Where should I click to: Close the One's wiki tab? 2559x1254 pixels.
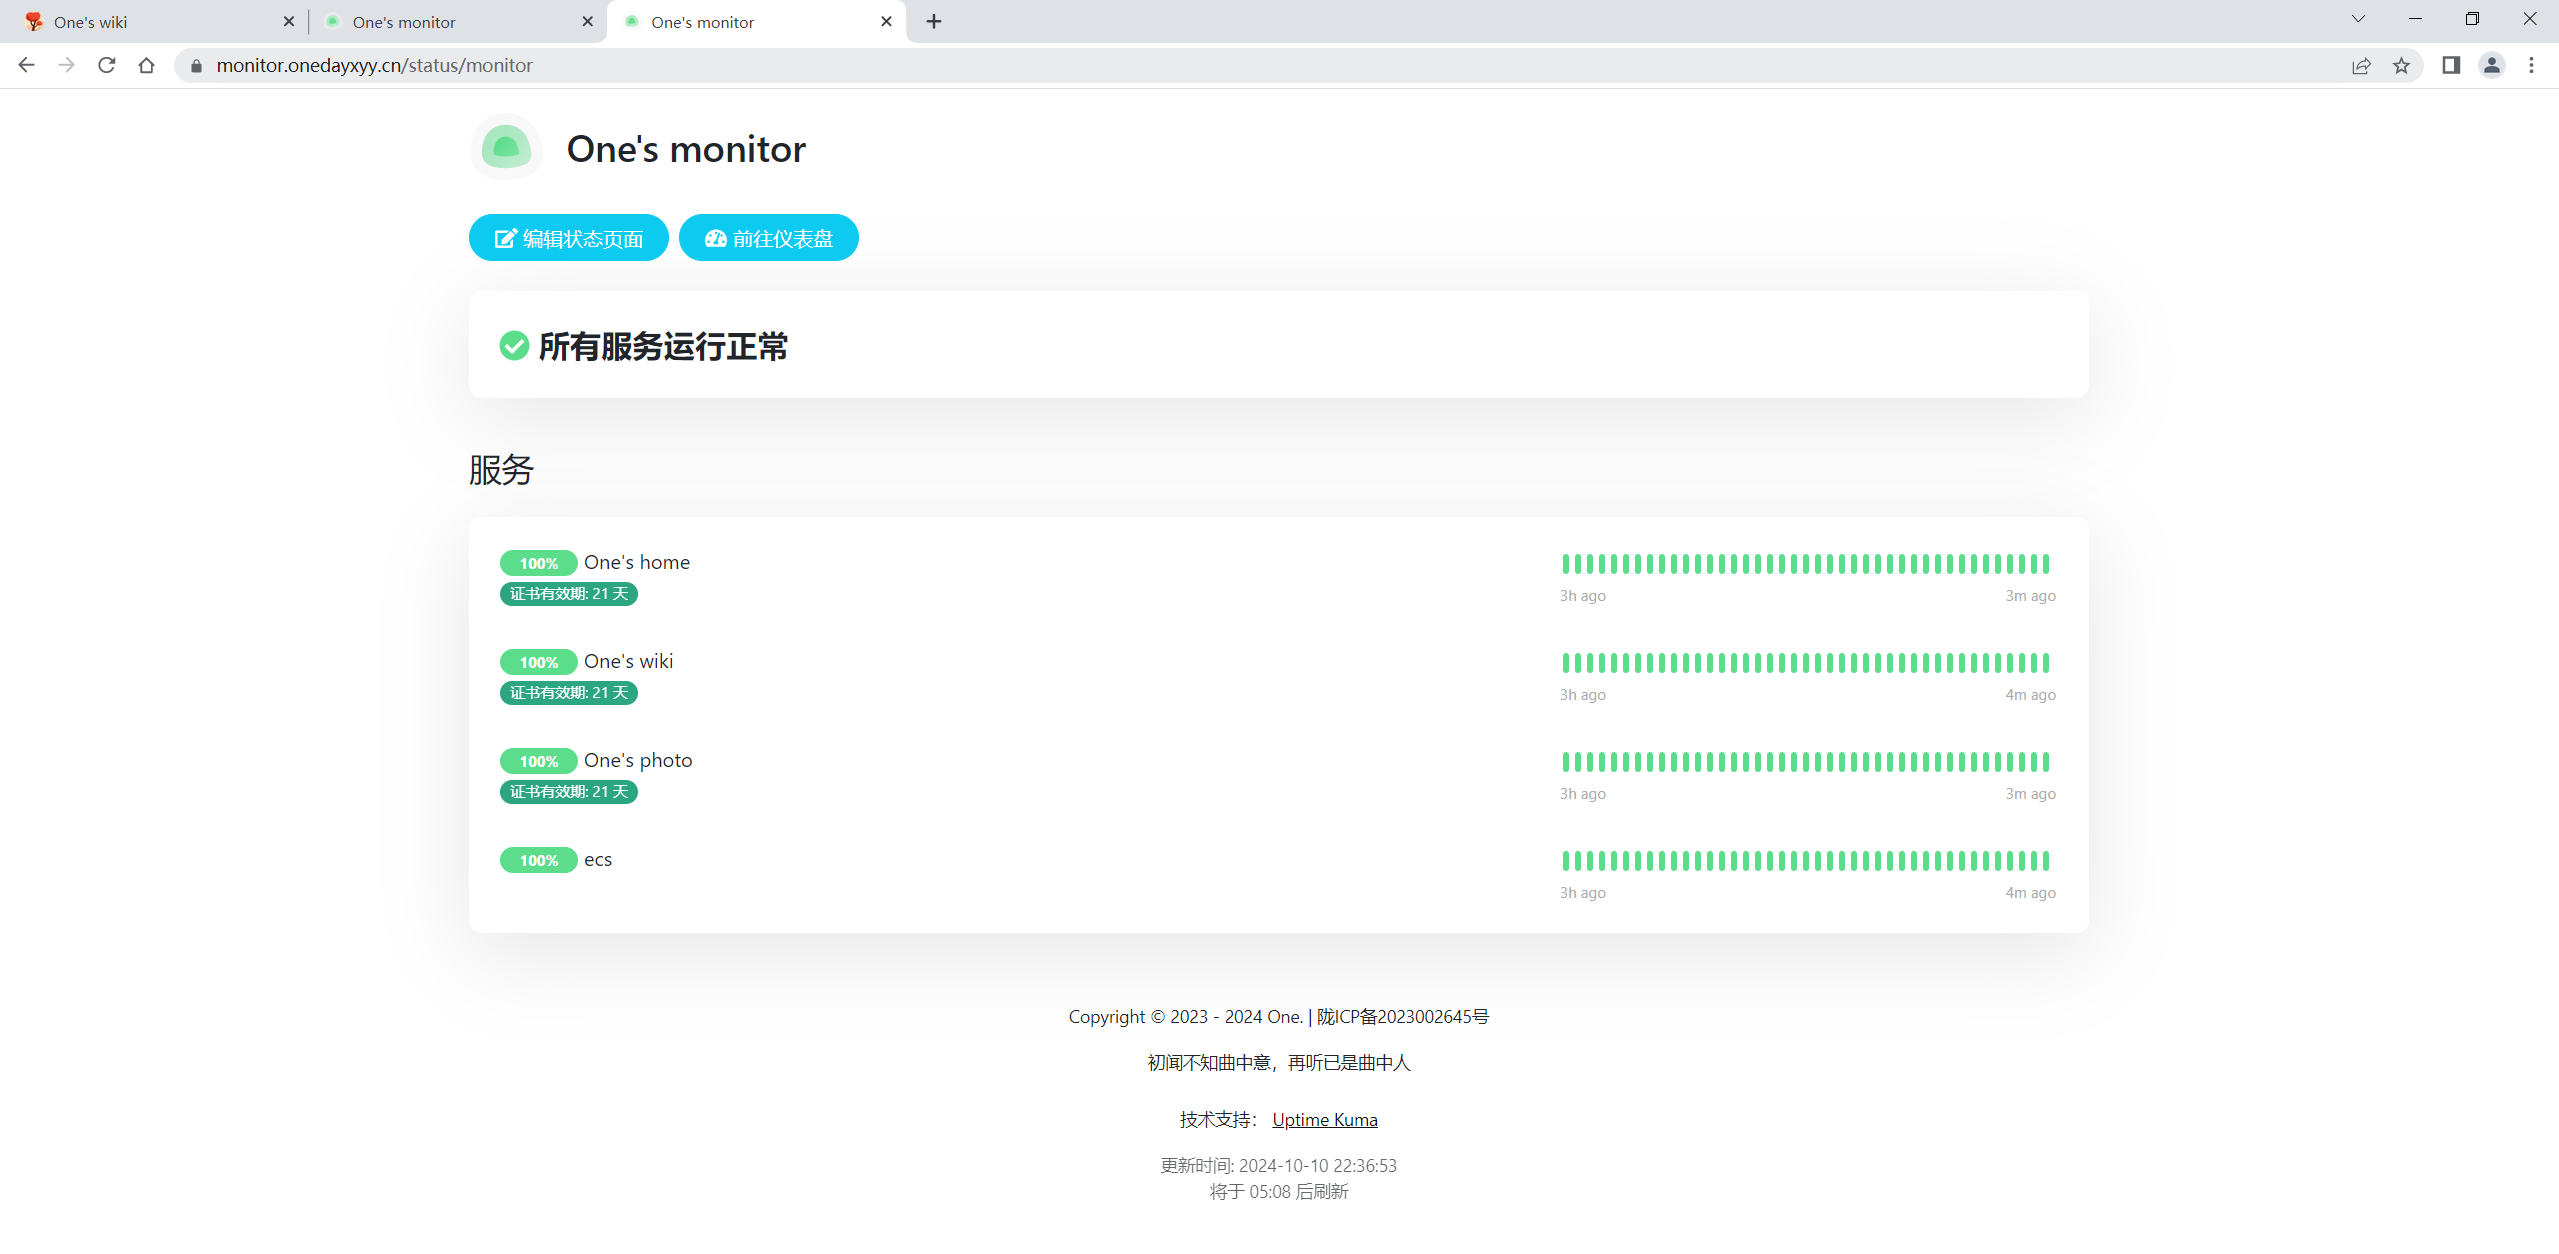click(289, 21)
